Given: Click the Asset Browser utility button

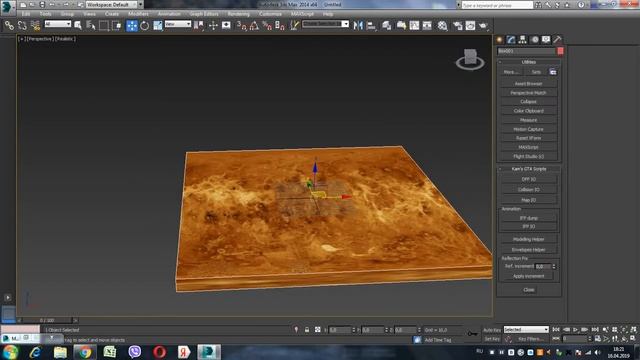Looking at the screenshot, I should [x=529, y=84].
